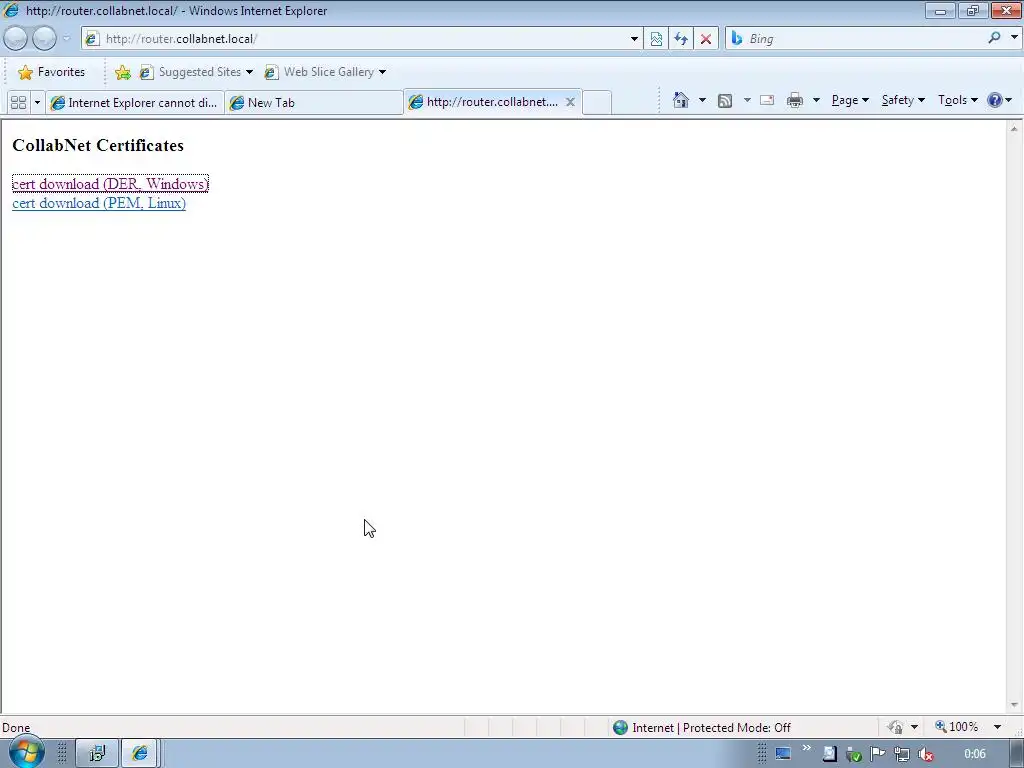Click the RSS Feeds icon
The height and width of the screenshot is (768, 1024).
click(725, 100)
